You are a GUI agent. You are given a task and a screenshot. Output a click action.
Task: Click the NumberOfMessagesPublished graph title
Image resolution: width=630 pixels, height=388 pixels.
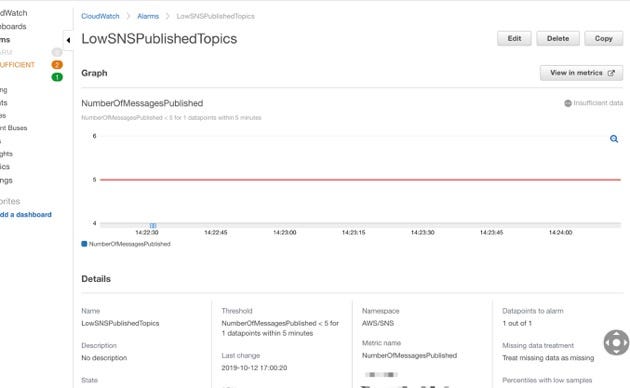(142, 103)
